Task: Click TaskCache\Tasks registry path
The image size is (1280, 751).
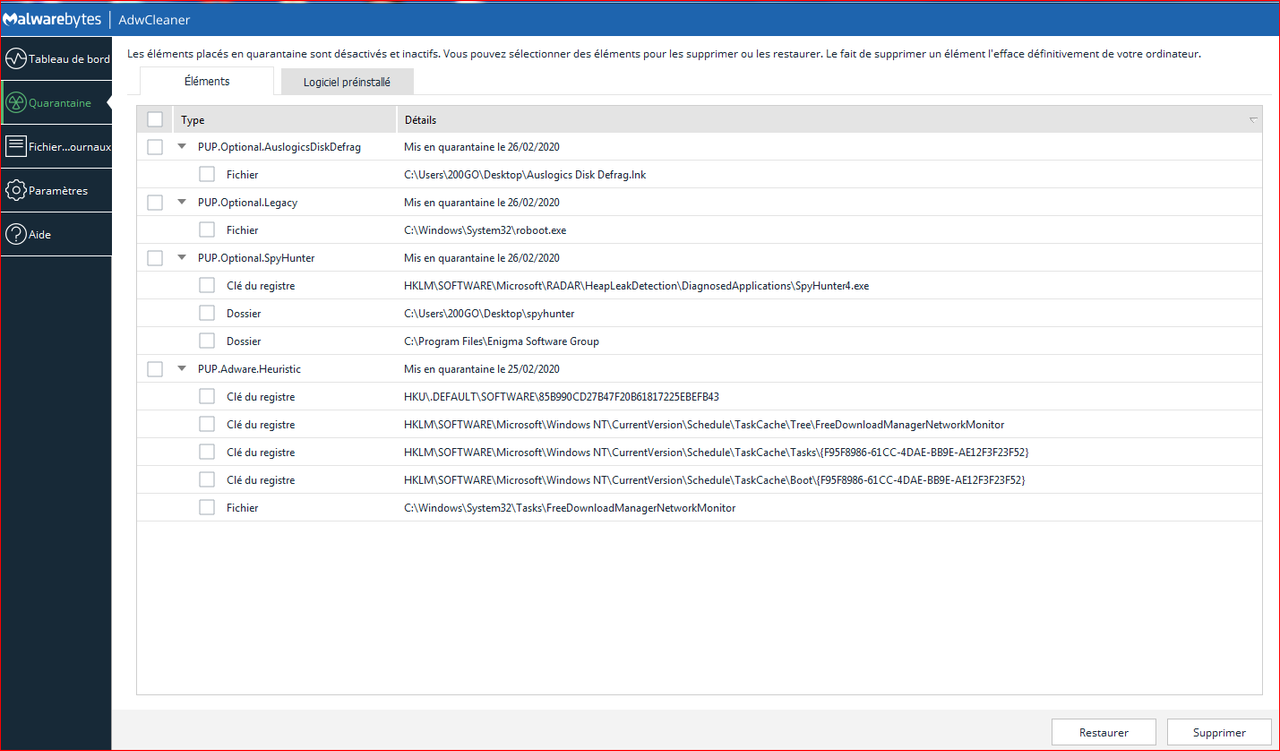Action: point(716,453)
